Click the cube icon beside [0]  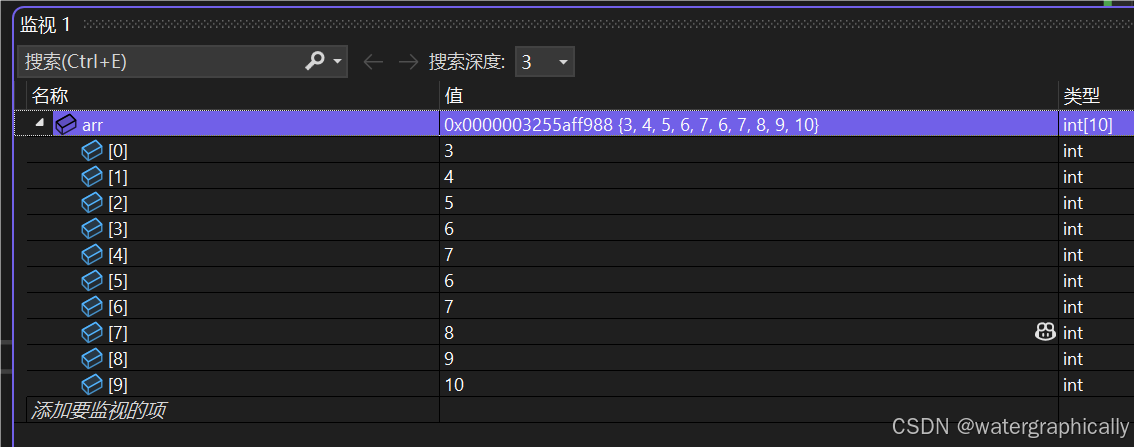tap(92, 151)
